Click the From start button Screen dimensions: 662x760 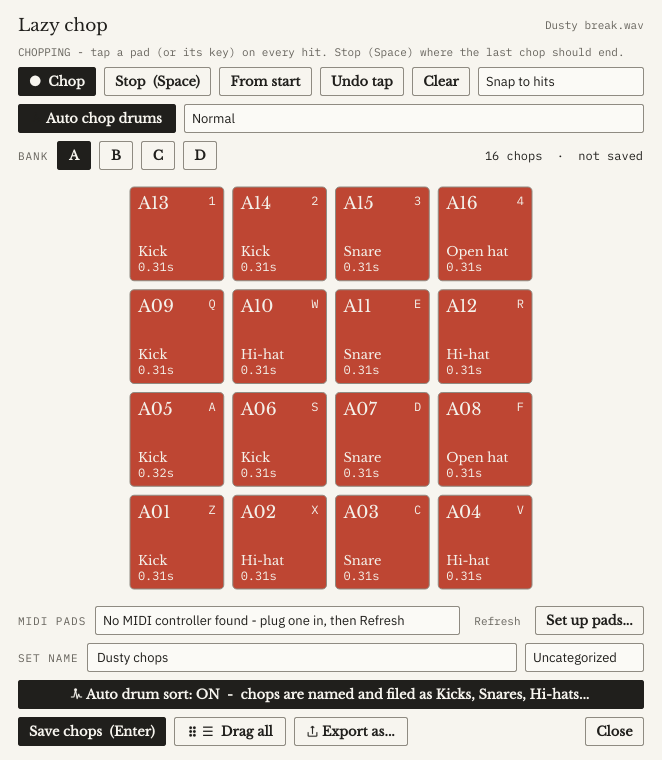(266, 81)
